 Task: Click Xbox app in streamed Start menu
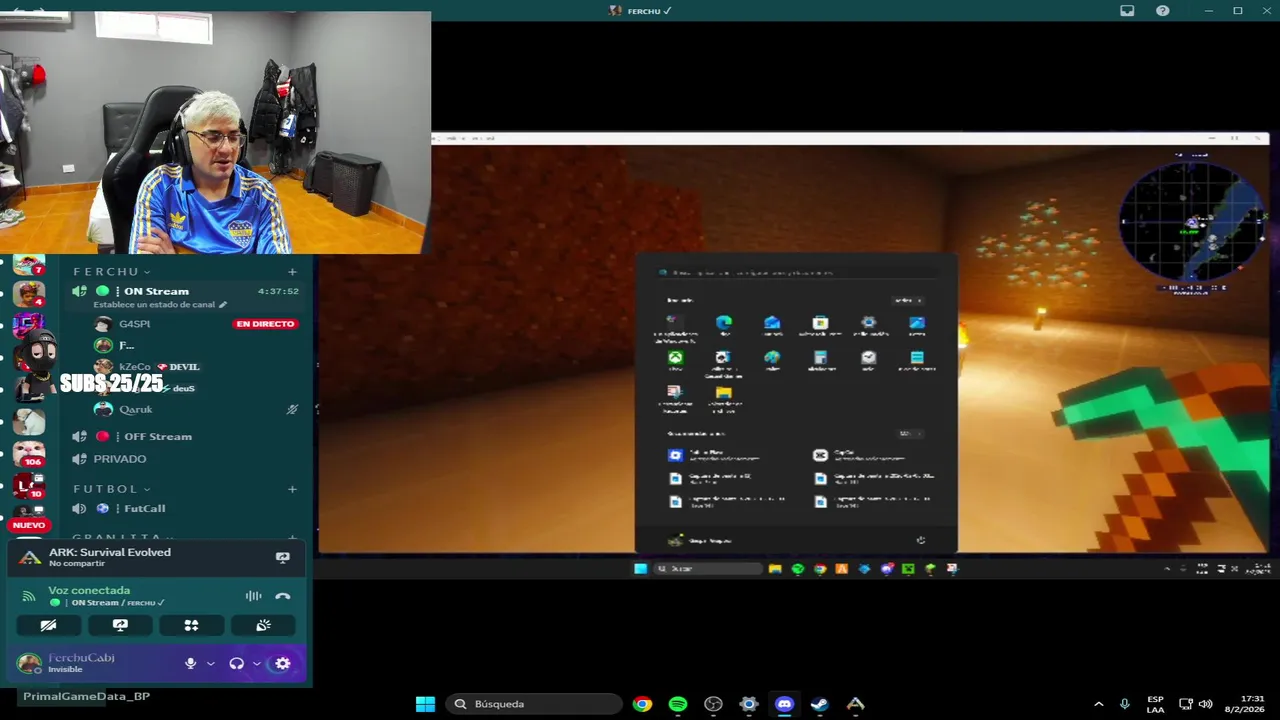(676, 358)
